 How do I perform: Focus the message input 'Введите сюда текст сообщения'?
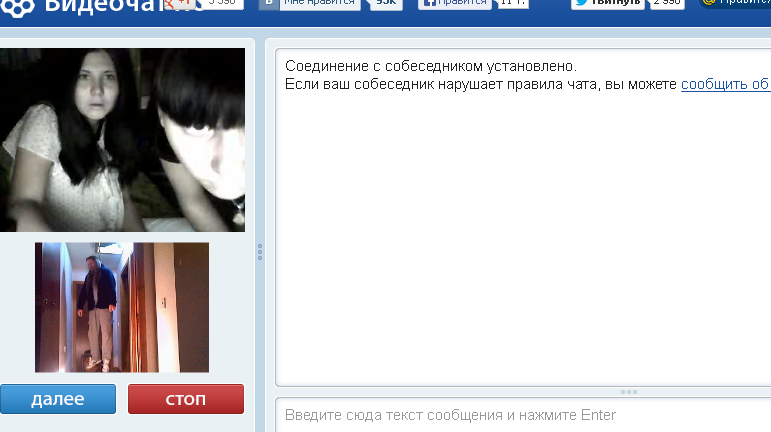pos(523,415)
